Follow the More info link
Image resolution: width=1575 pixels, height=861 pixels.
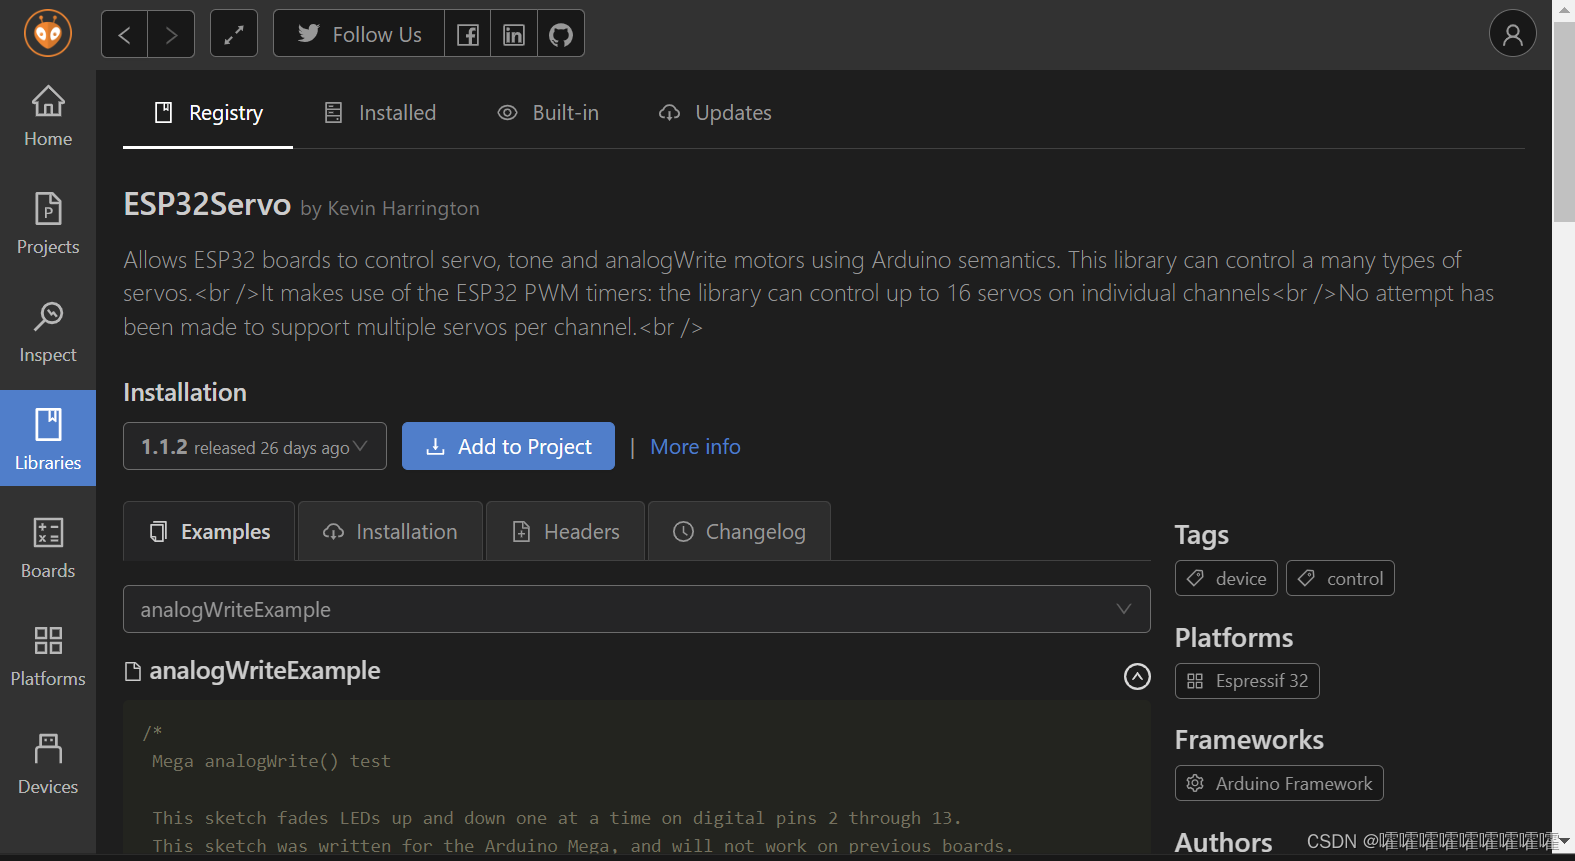pyautogui.click(x=695, y=447)
